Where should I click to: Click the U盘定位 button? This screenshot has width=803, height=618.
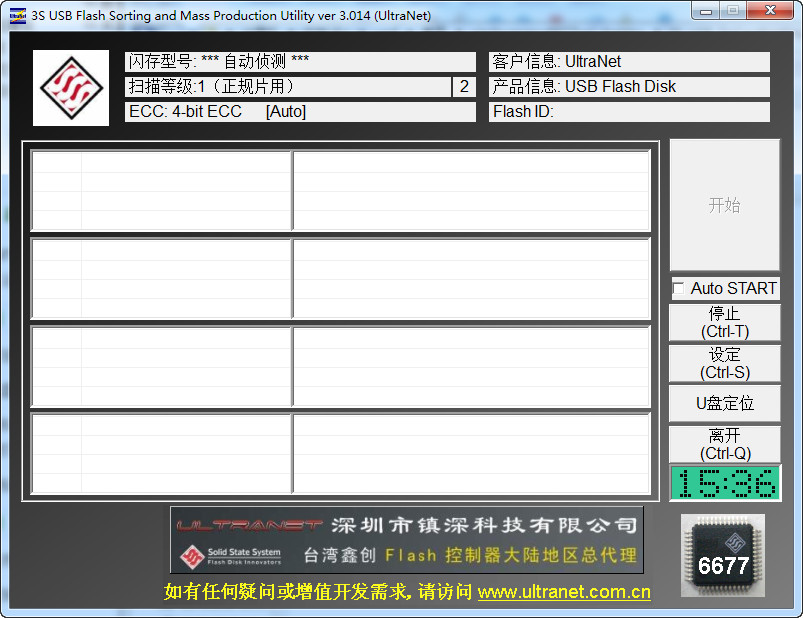pyautogui.click(x=725, y=403)
